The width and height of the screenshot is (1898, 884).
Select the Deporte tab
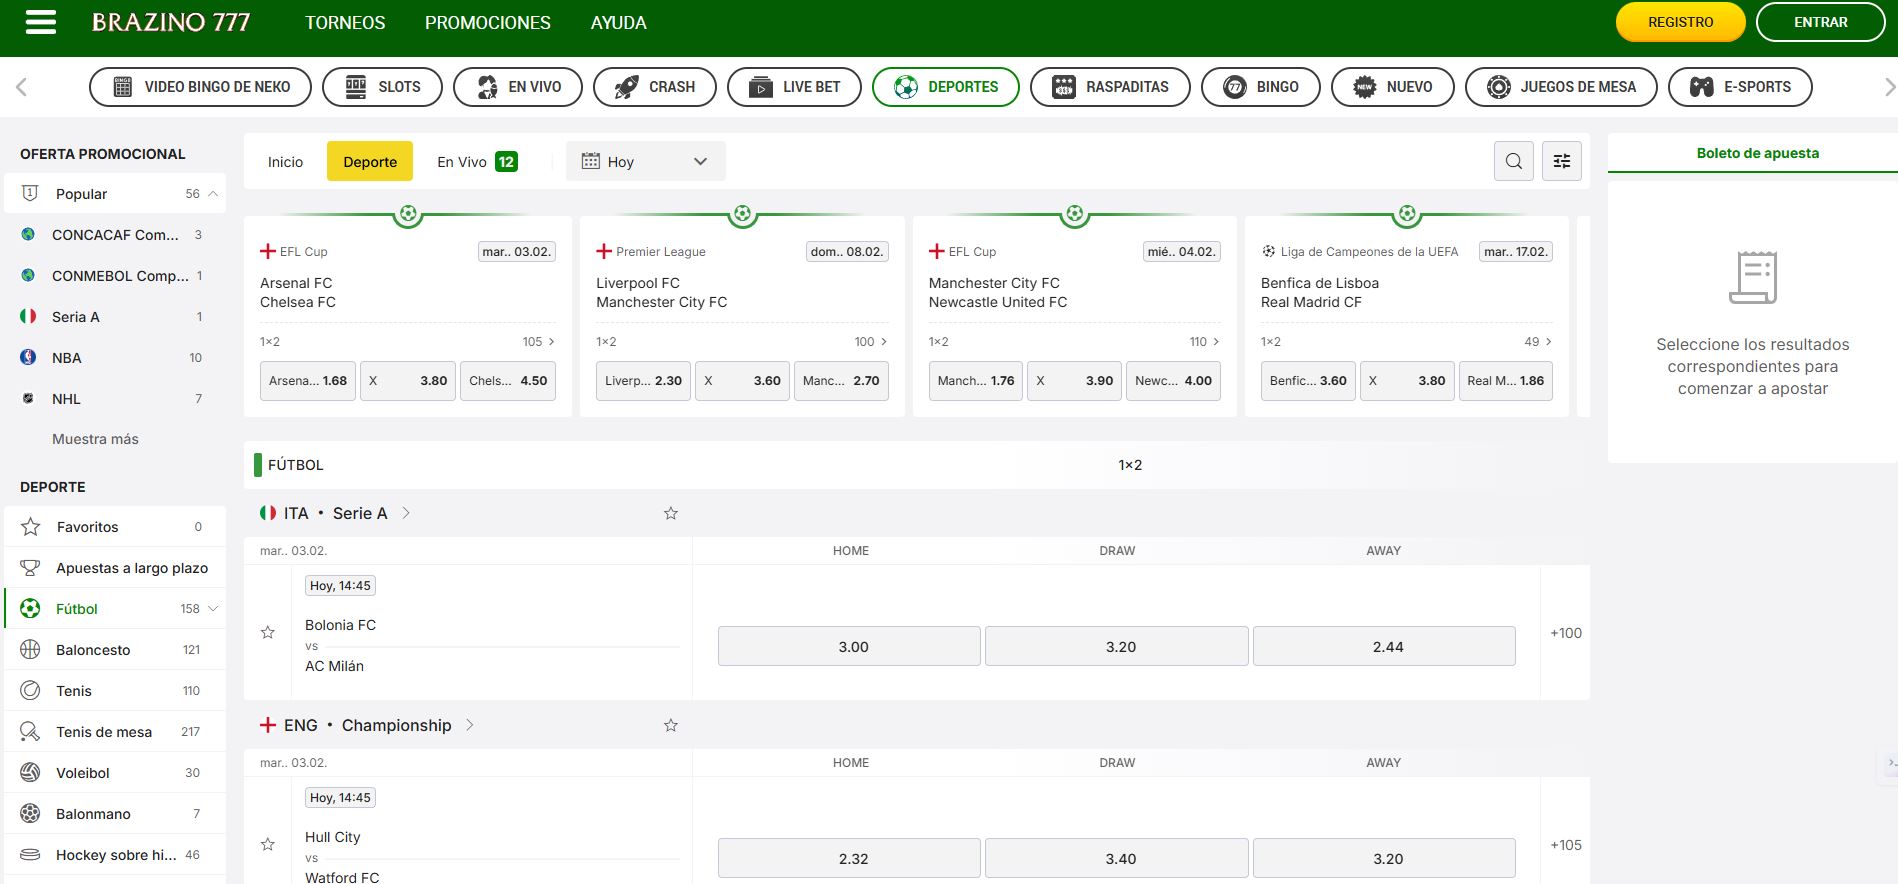tap(370, 161)
